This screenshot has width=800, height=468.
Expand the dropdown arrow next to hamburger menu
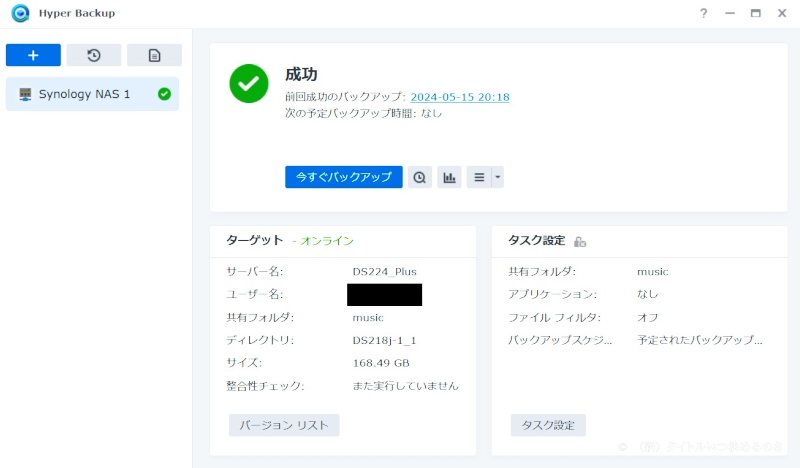(498, 177)
